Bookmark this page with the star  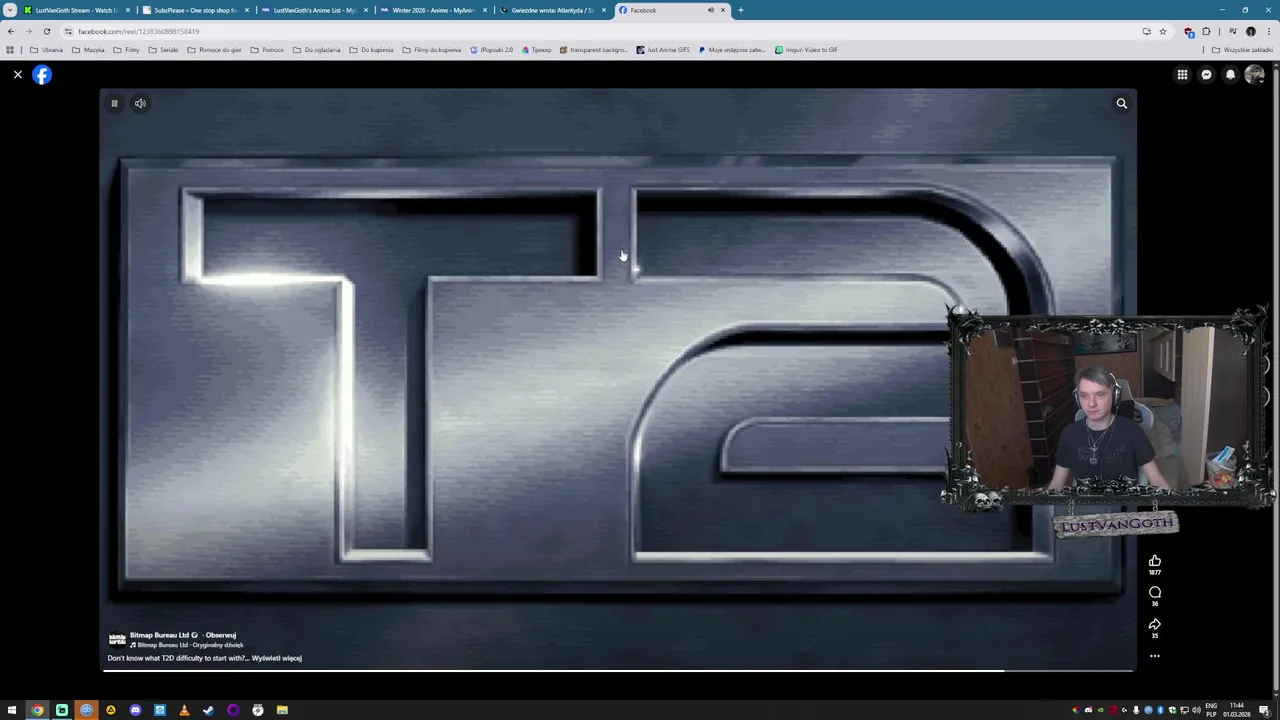1162,31
